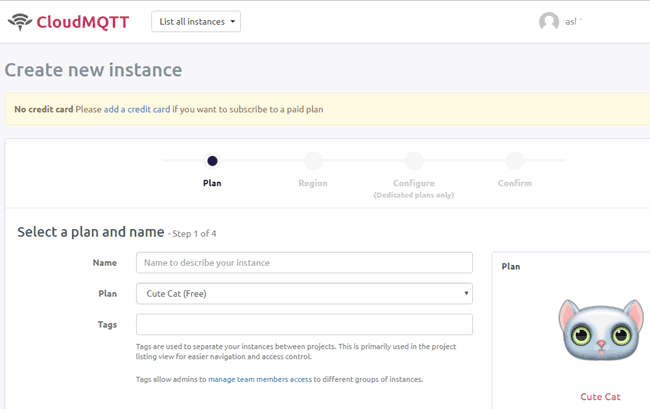650x409 pixels.
Task: Follow the add a credit card link
Action: pos(137,109)
